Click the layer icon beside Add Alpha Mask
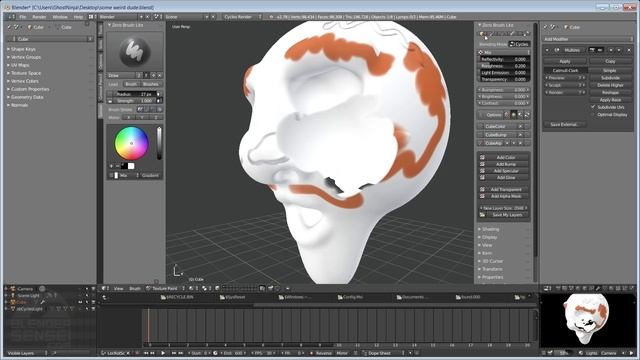The image size is (640, 360). point(482,196)
